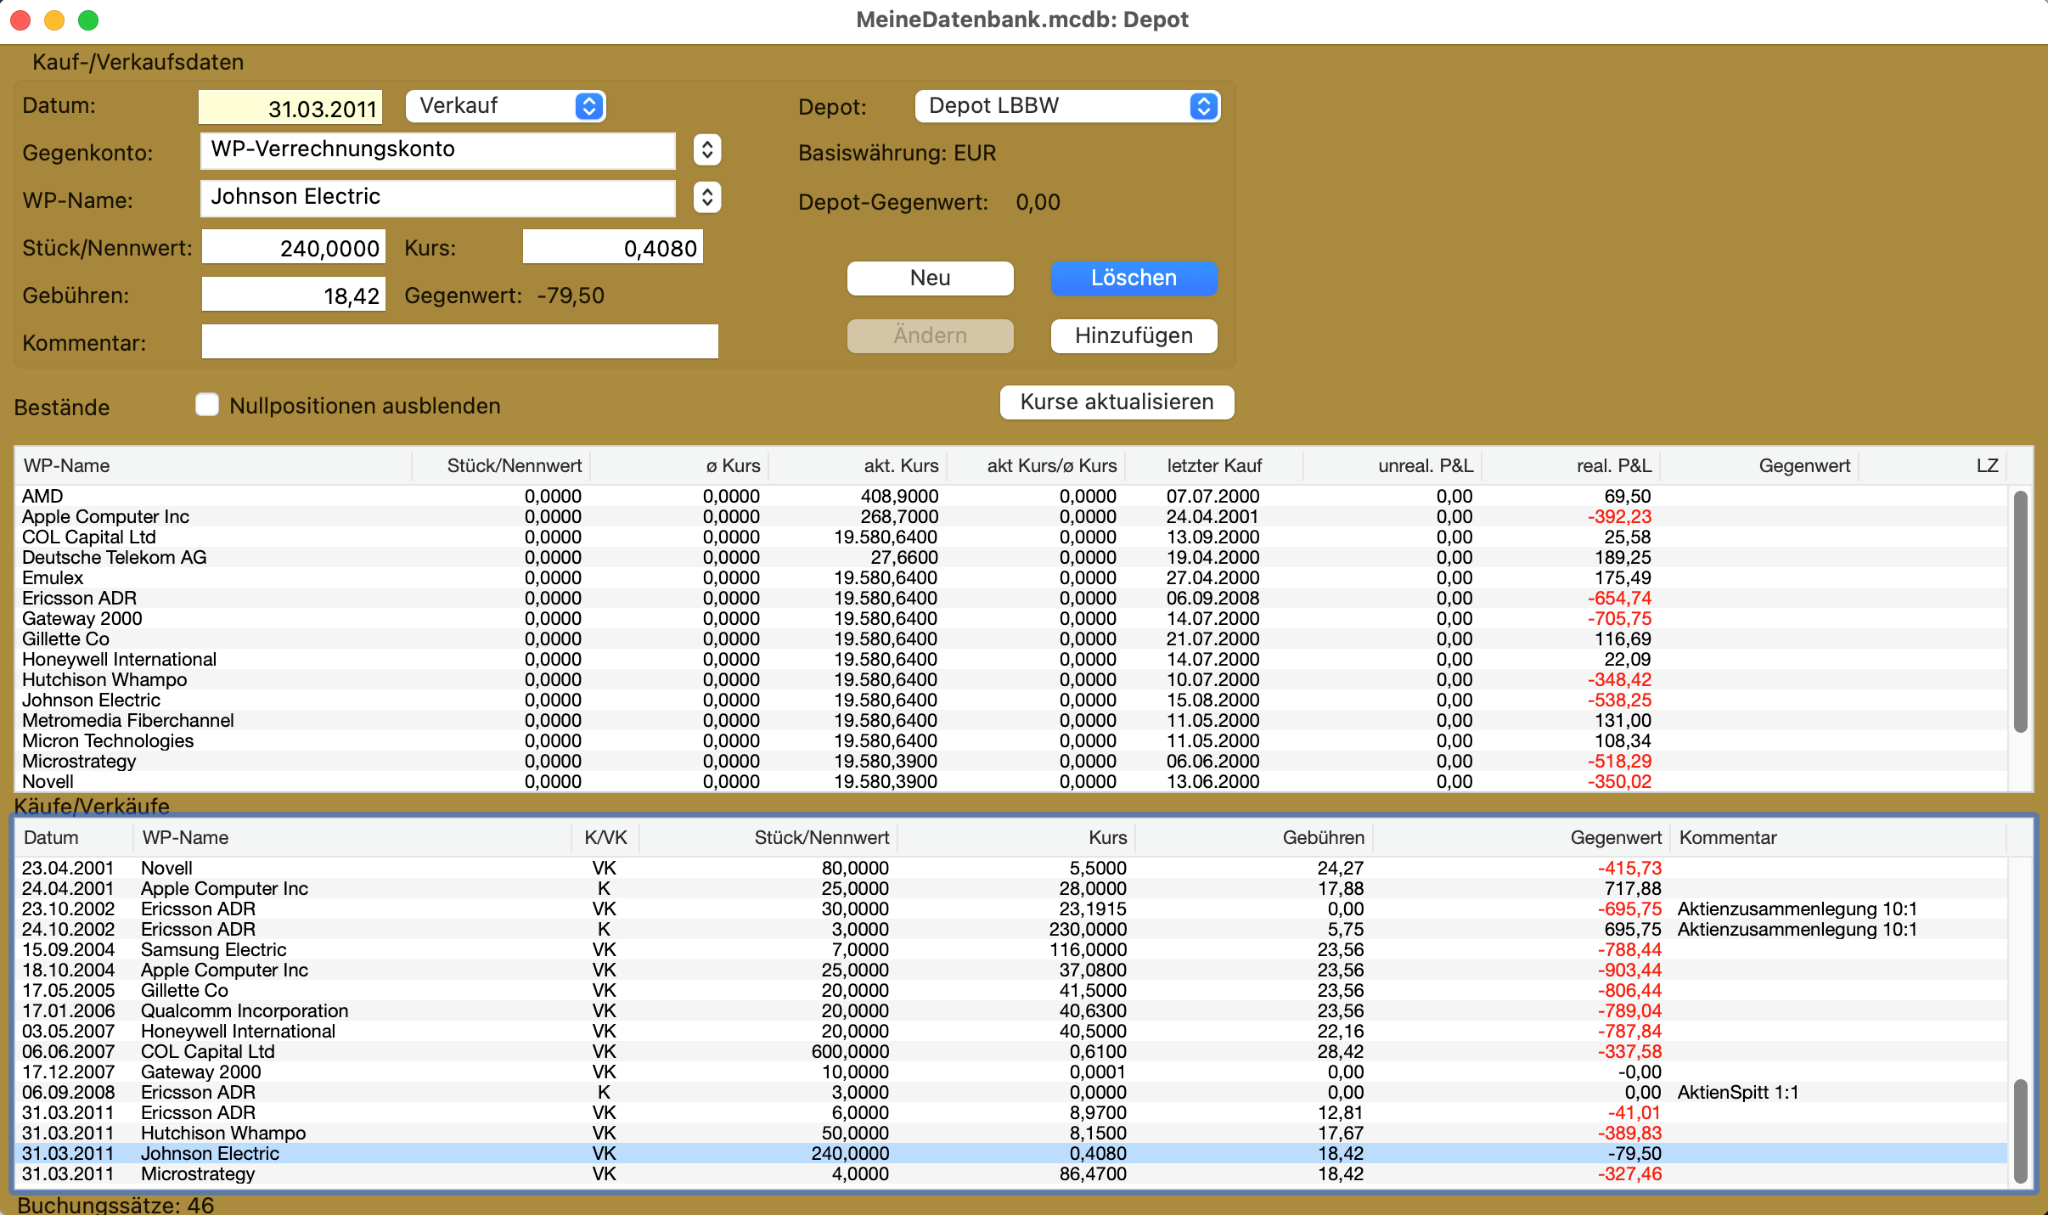Click into the Datum date field

[x=291, y=108]
